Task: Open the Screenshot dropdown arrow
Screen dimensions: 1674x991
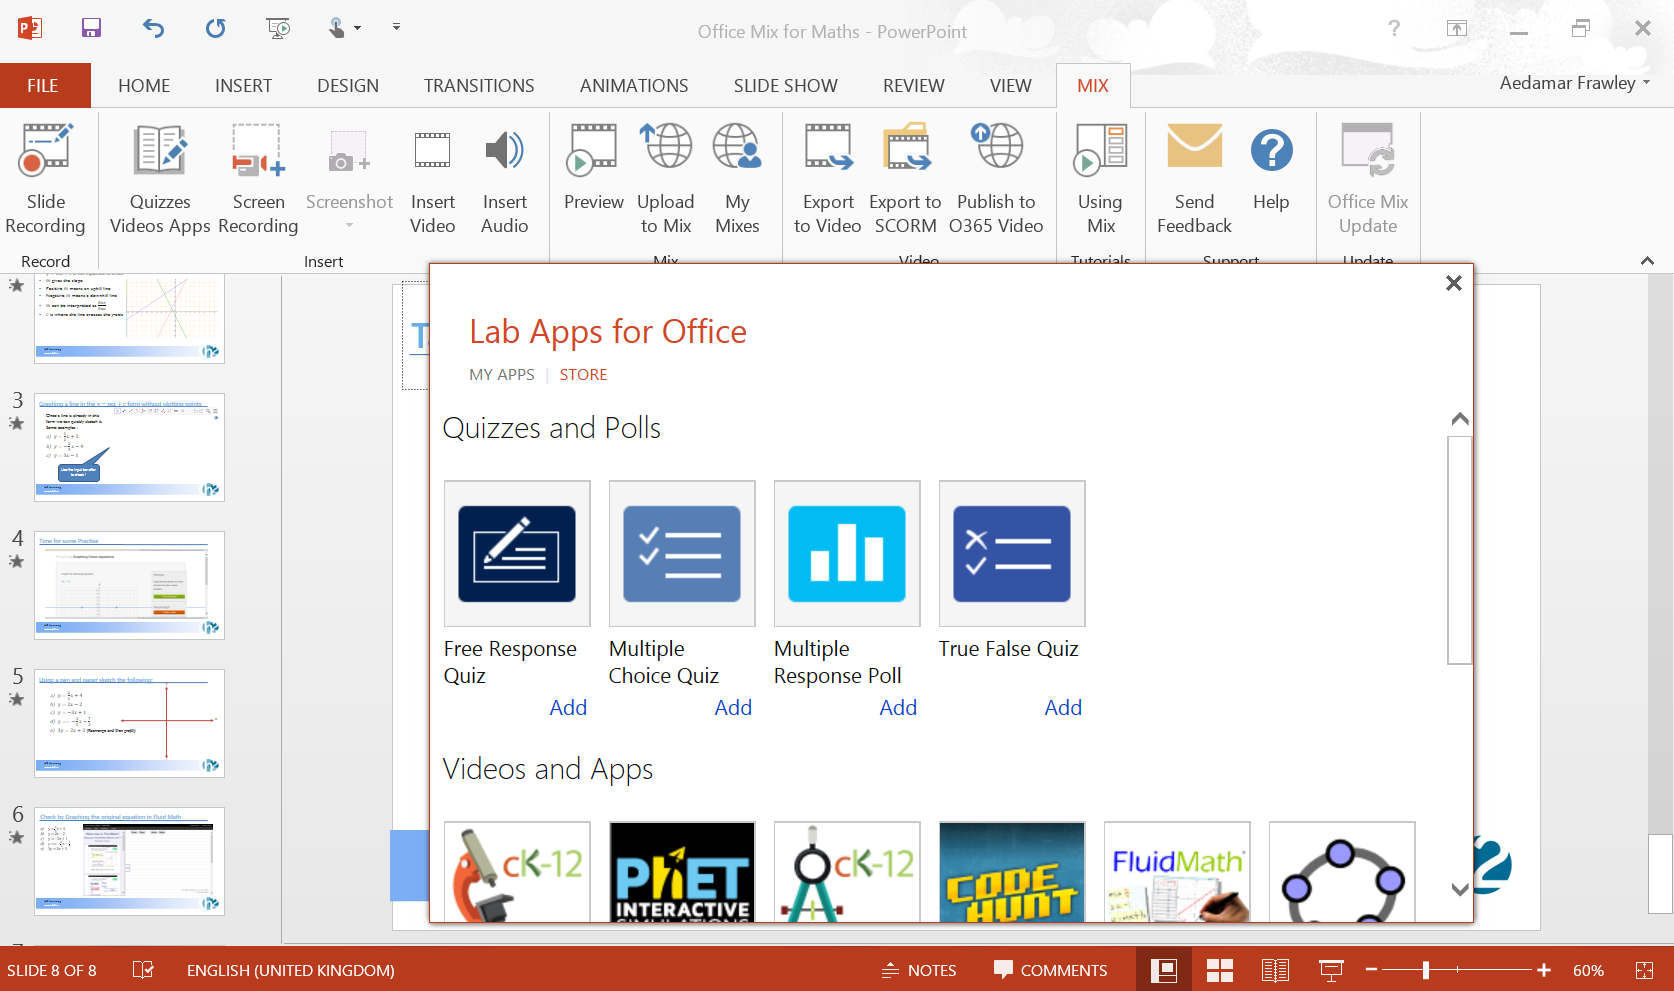Action: pyautogui.click(x=349, y=226)
